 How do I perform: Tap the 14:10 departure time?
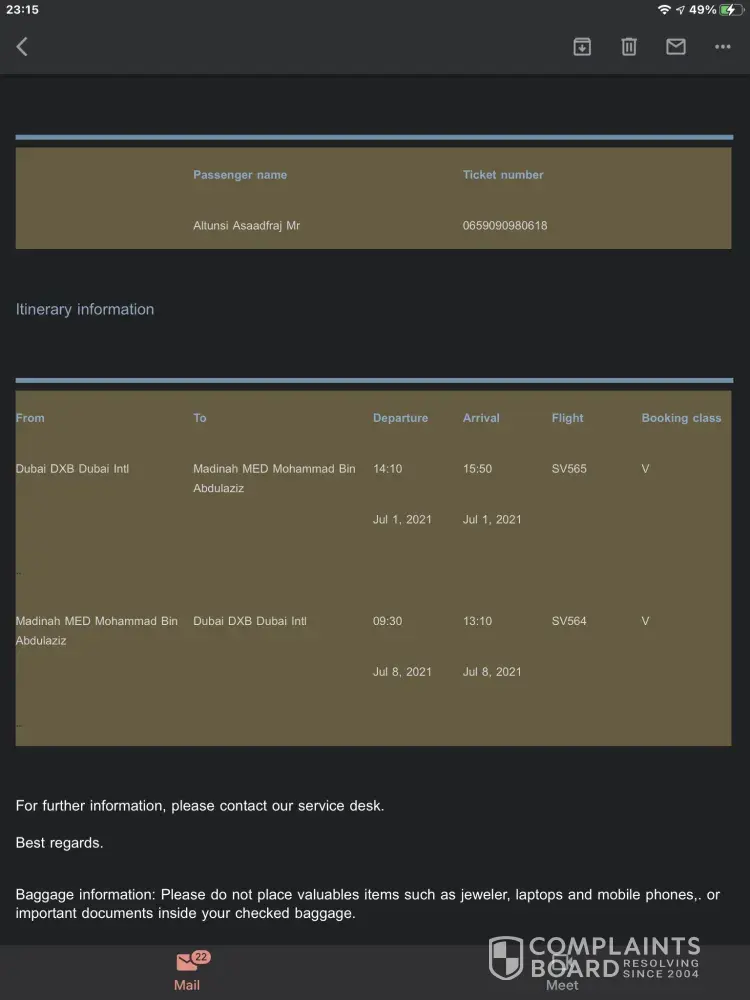click(x=387, y=469)
